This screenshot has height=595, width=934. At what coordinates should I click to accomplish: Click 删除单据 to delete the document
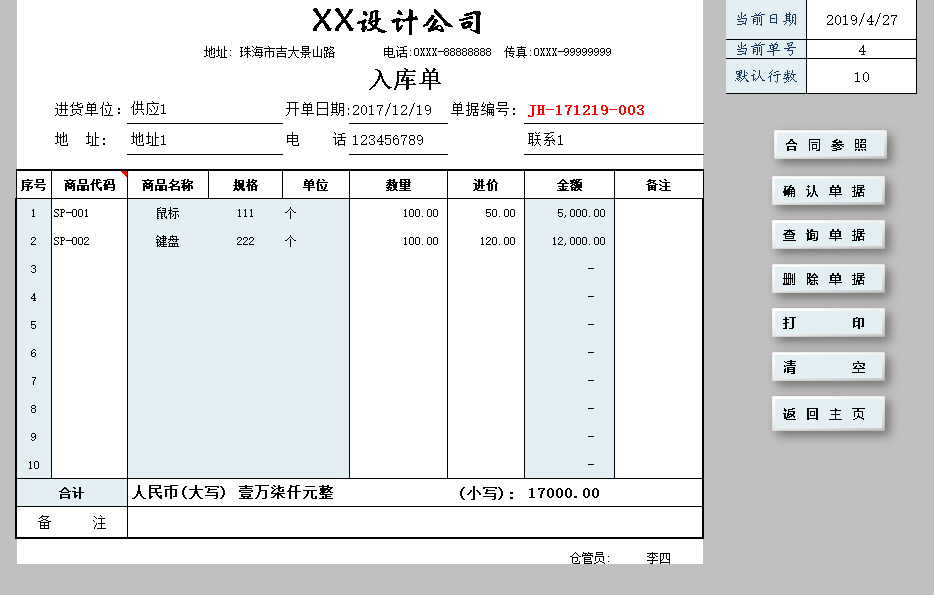[x=829, y=279]
